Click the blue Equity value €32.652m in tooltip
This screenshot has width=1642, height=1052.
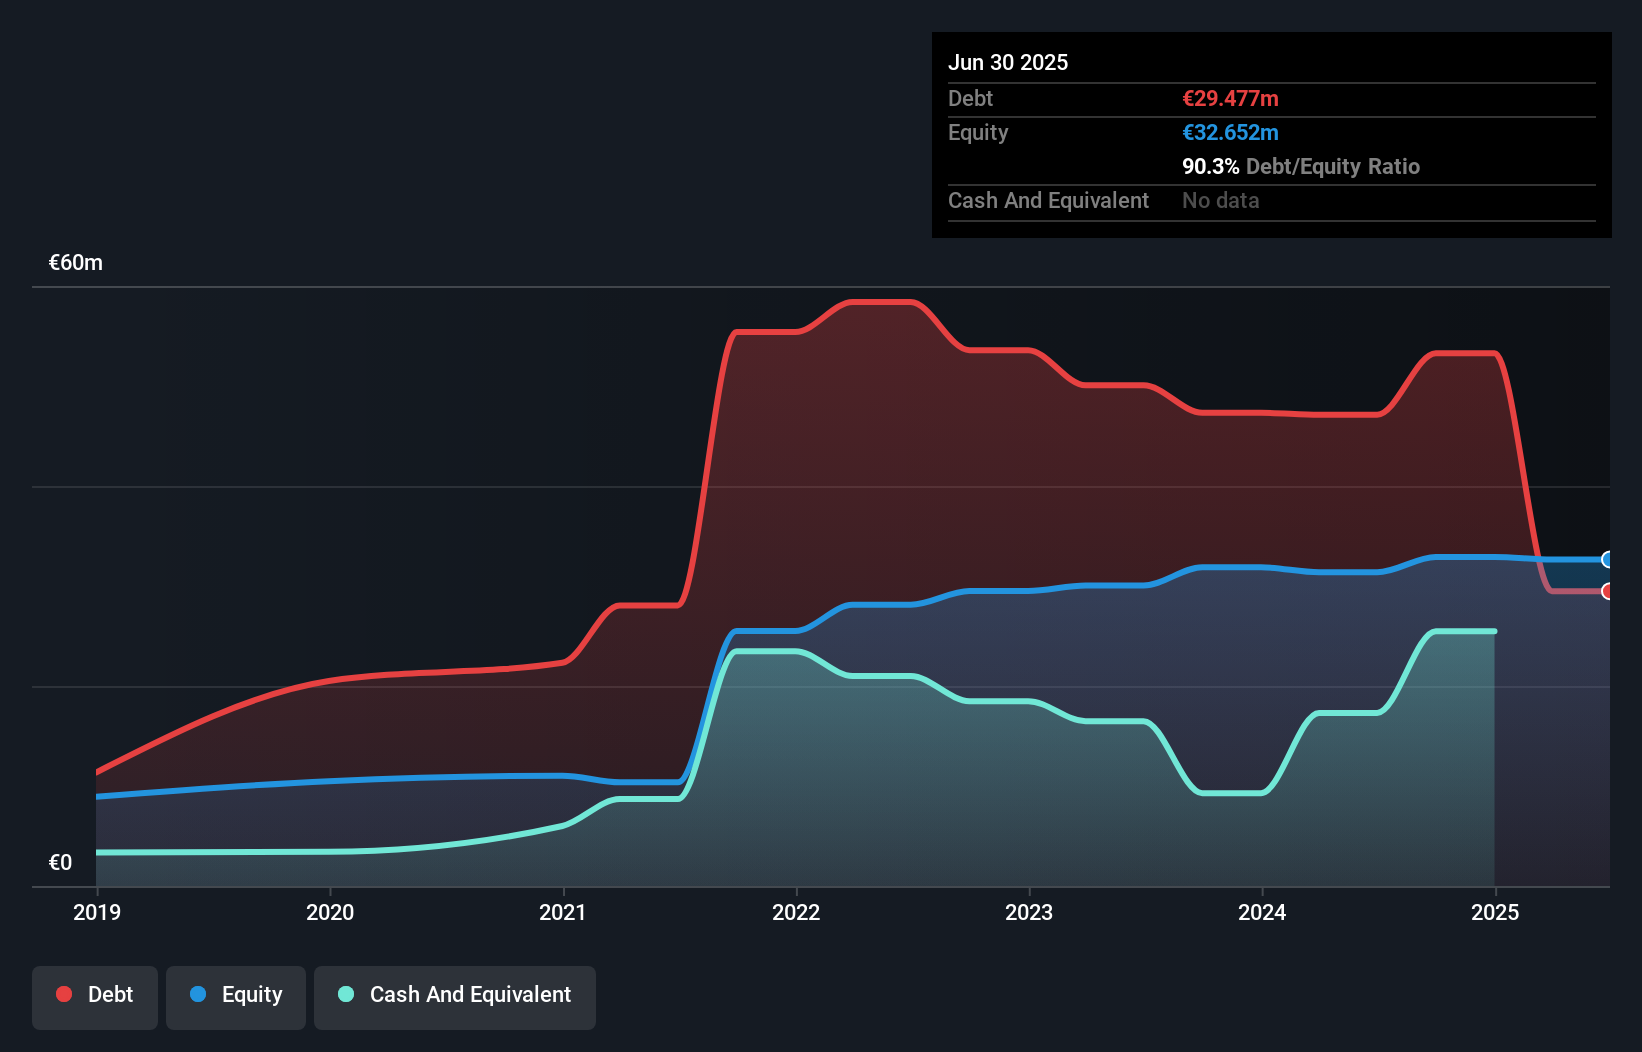(x=1230, y=132)
